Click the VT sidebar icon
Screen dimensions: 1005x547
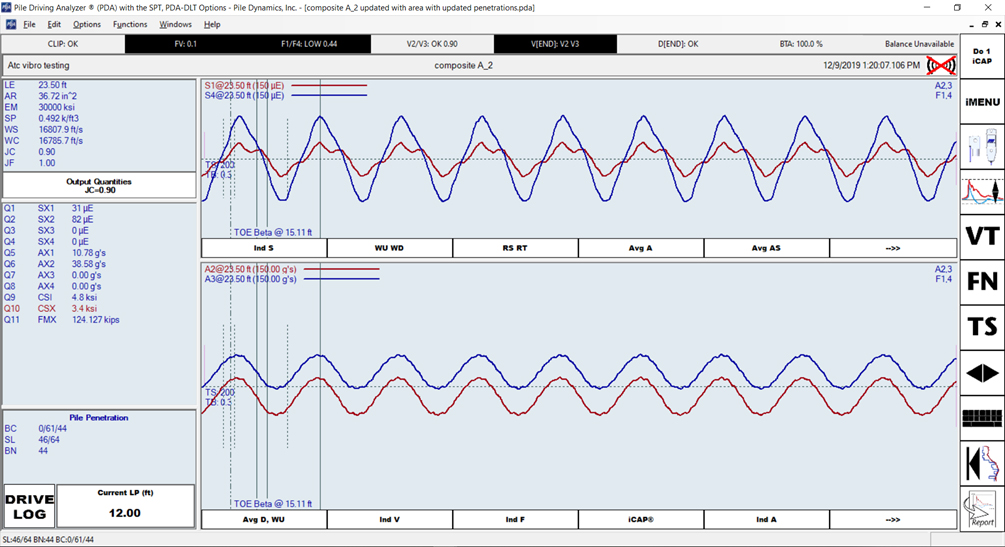(x=982, y=236)
